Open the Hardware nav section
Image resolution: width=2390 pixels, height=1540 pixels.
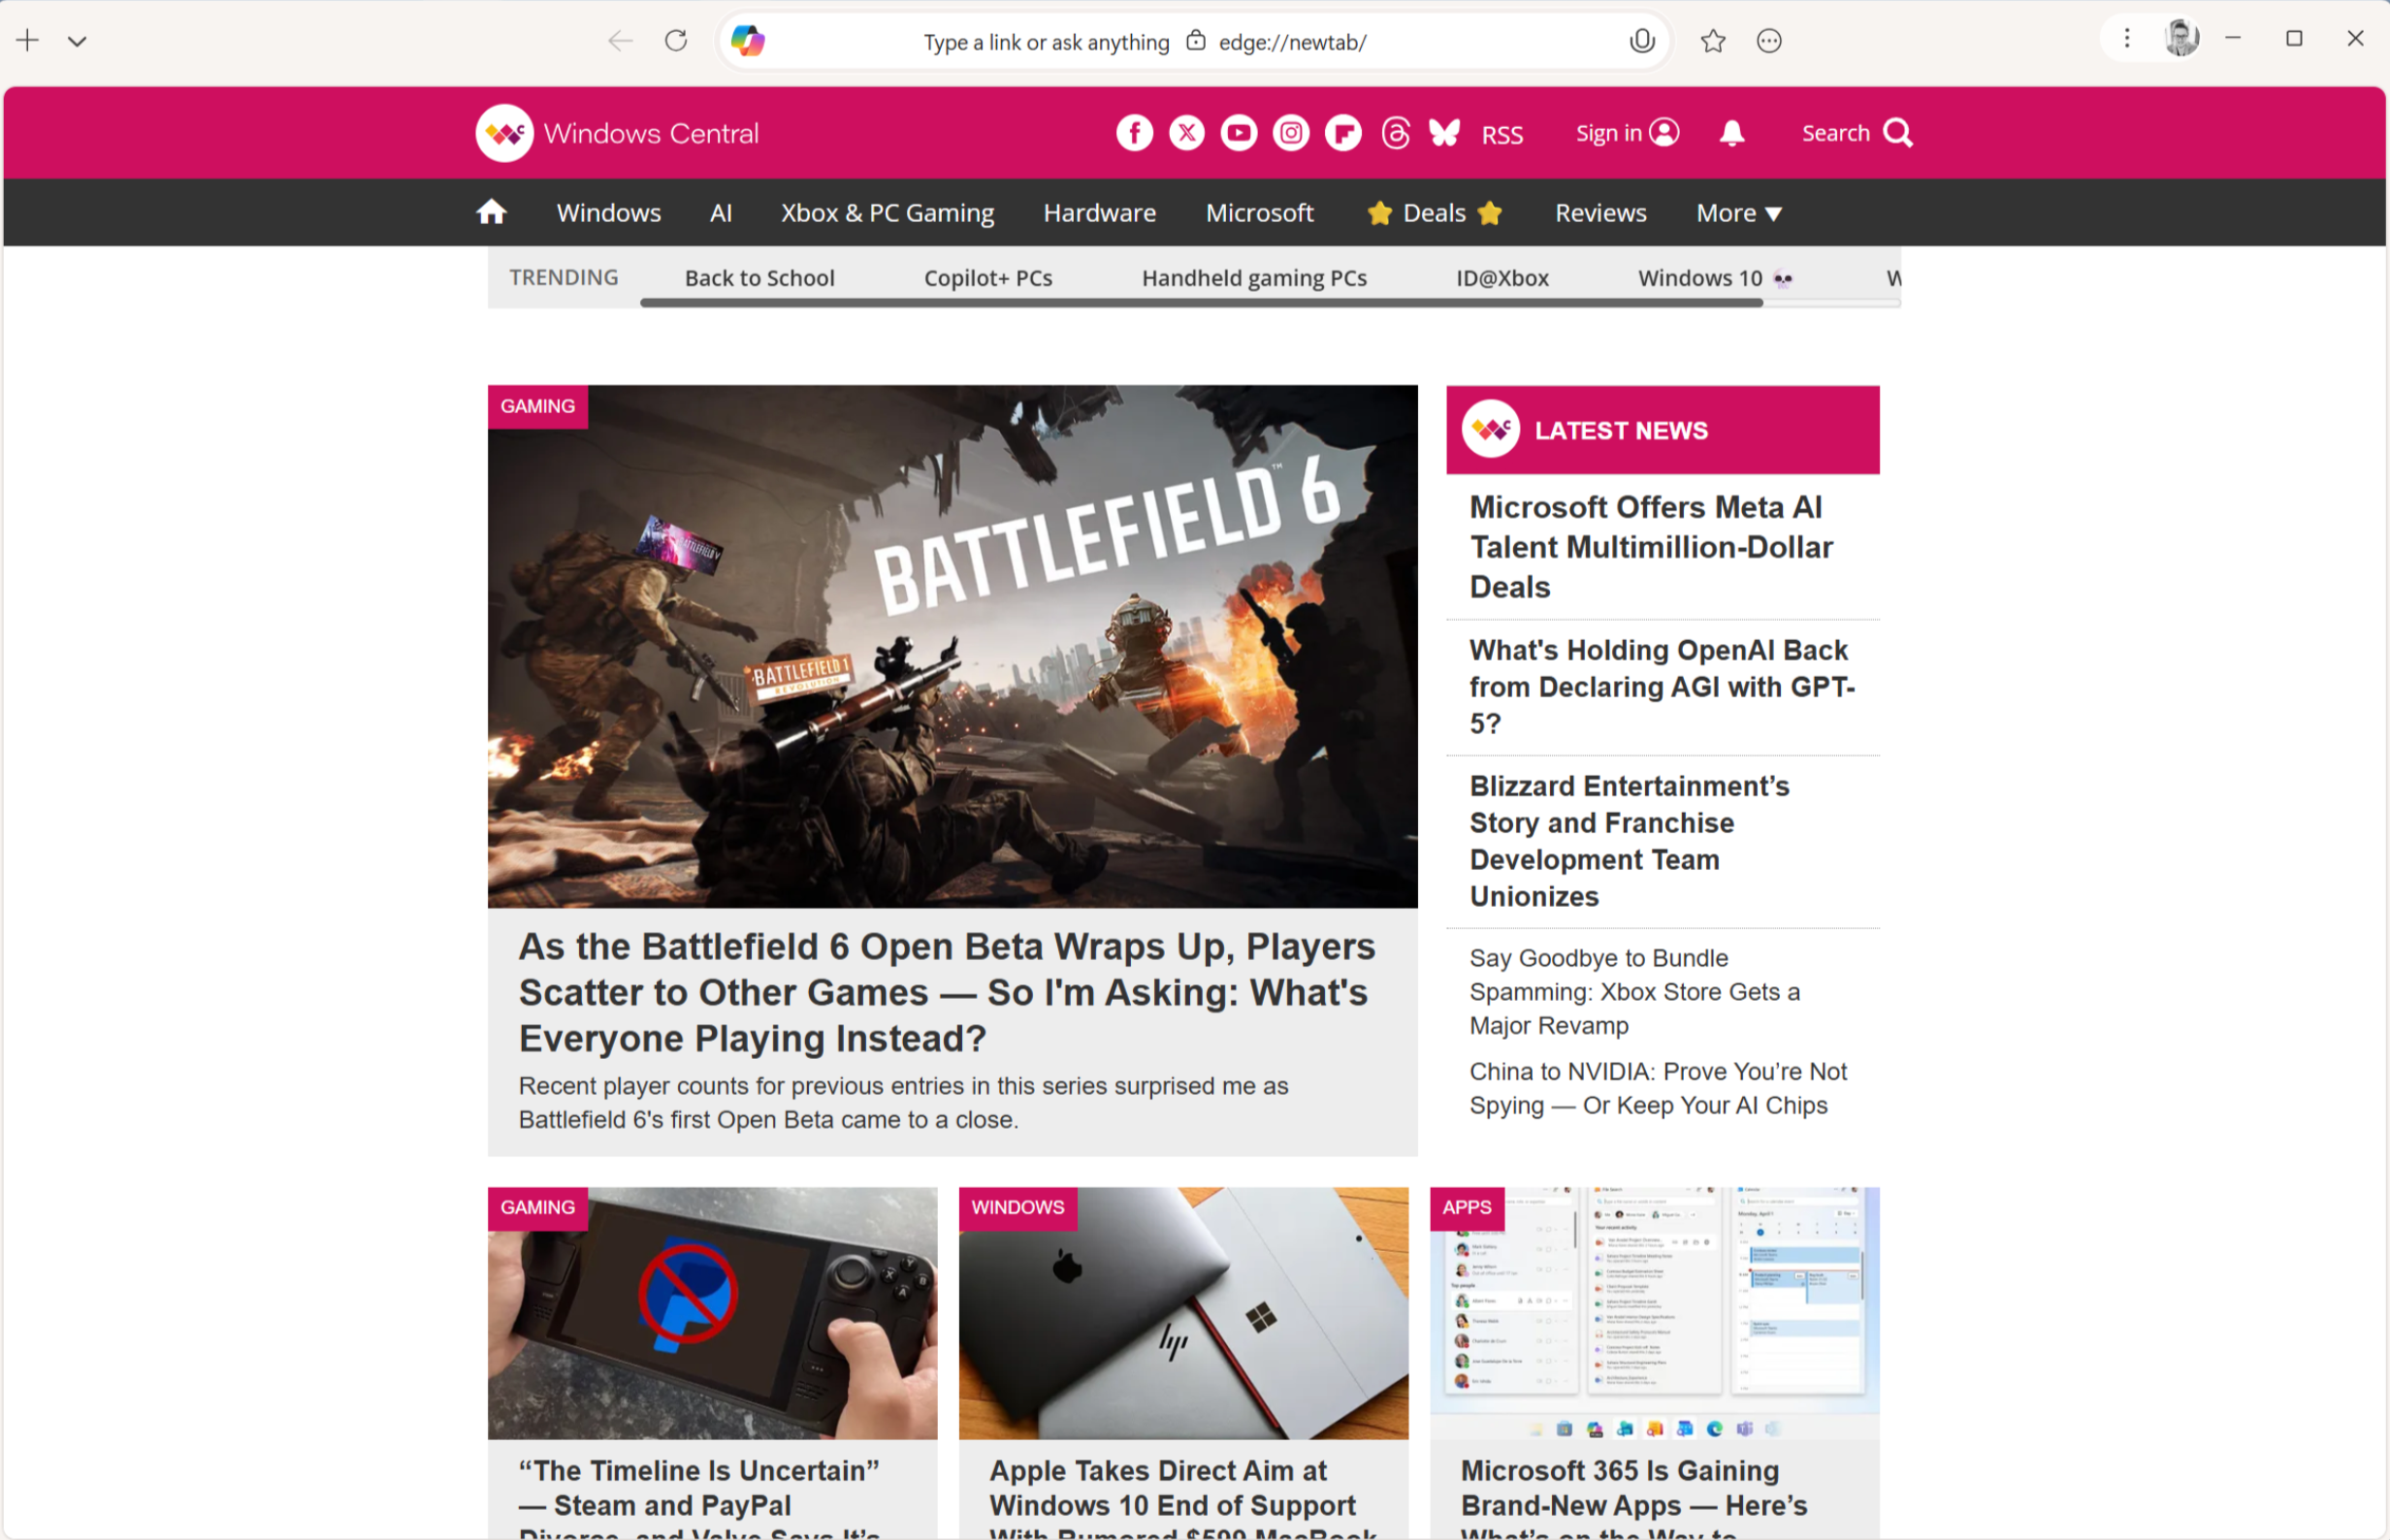[x=1099, y=213]
